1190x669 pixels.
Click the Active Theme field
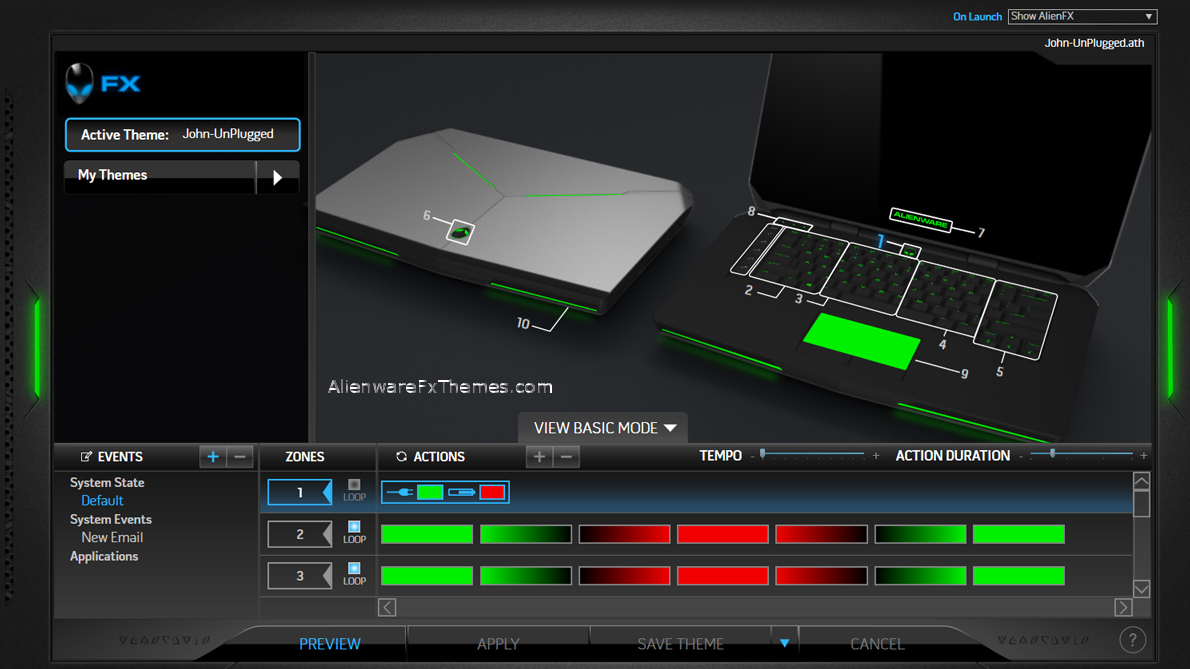(182, 134)
